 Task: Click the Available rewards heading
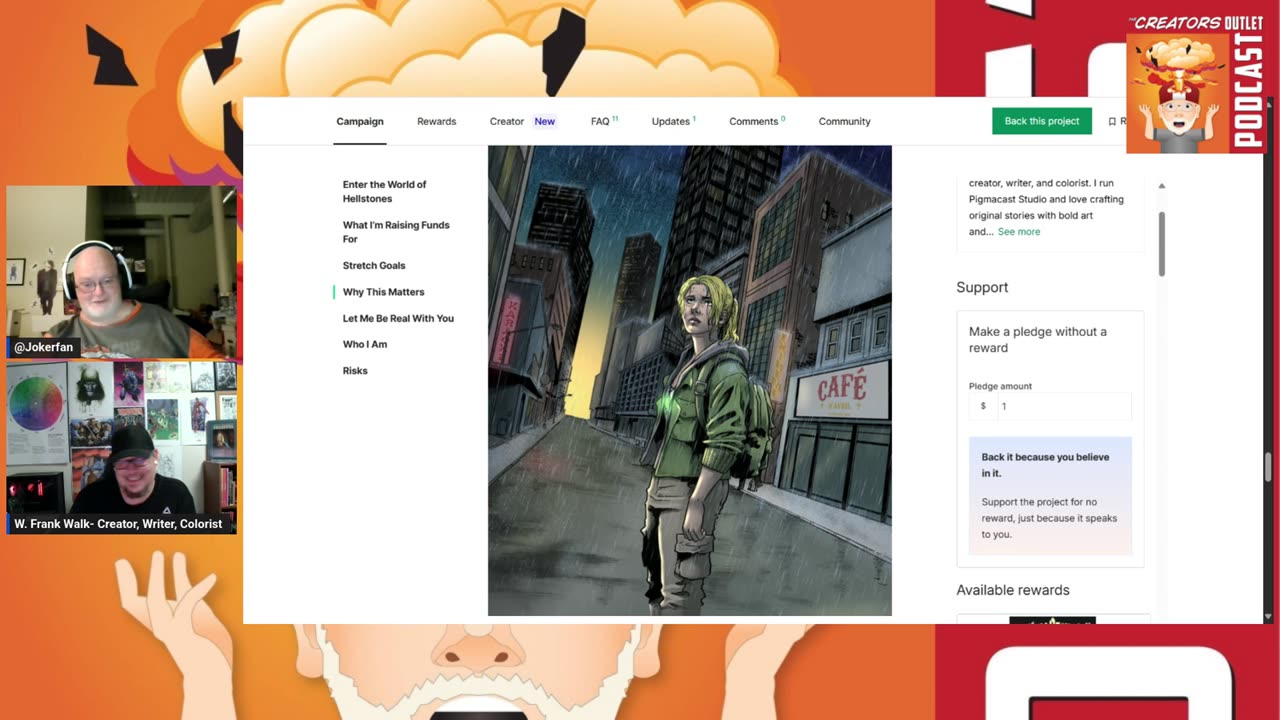(1013, 590)
